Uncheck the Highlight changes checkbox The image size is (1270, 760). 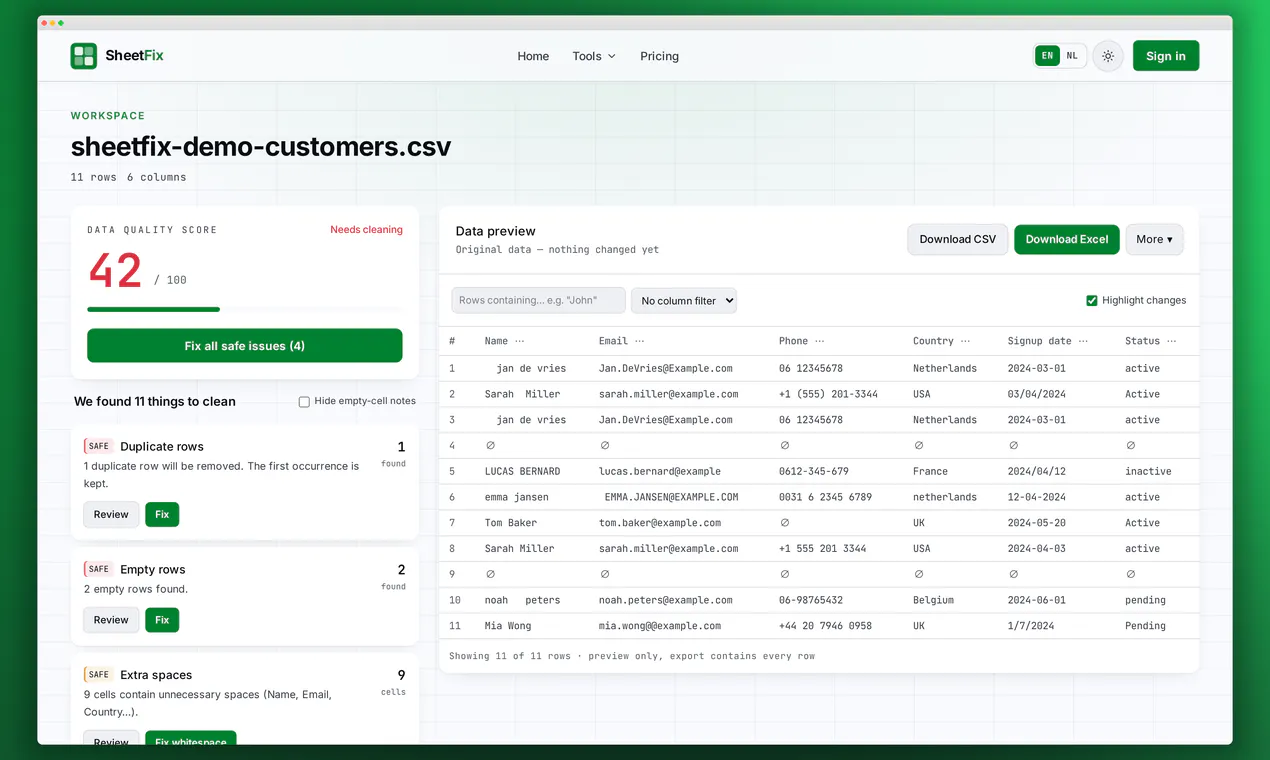1092,300
